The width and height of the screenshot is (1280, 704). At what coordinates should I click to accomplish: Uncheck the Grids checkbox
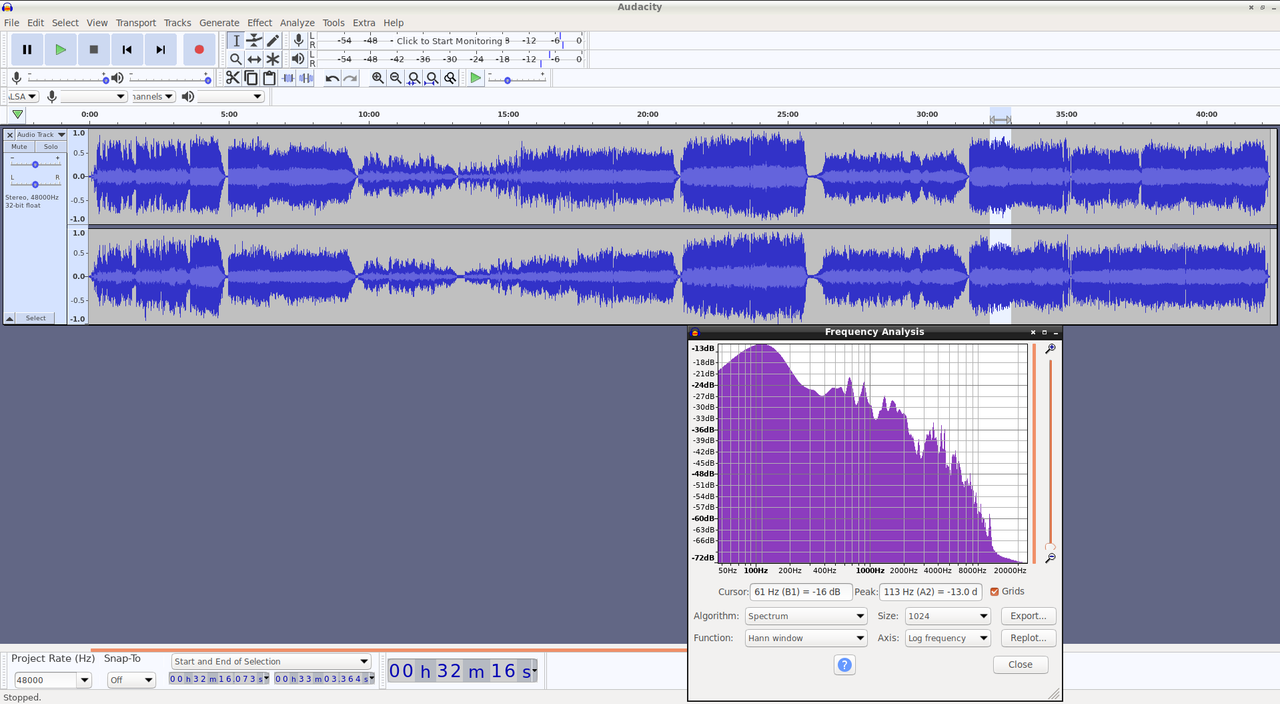tap(994, 592)
